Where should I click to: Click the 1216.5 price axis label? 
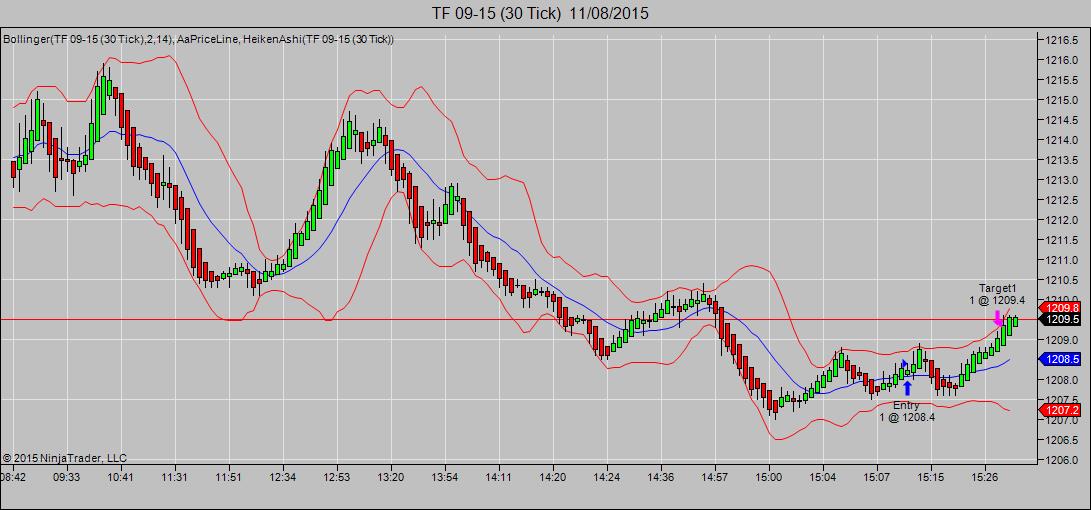tap(1061, 40)
